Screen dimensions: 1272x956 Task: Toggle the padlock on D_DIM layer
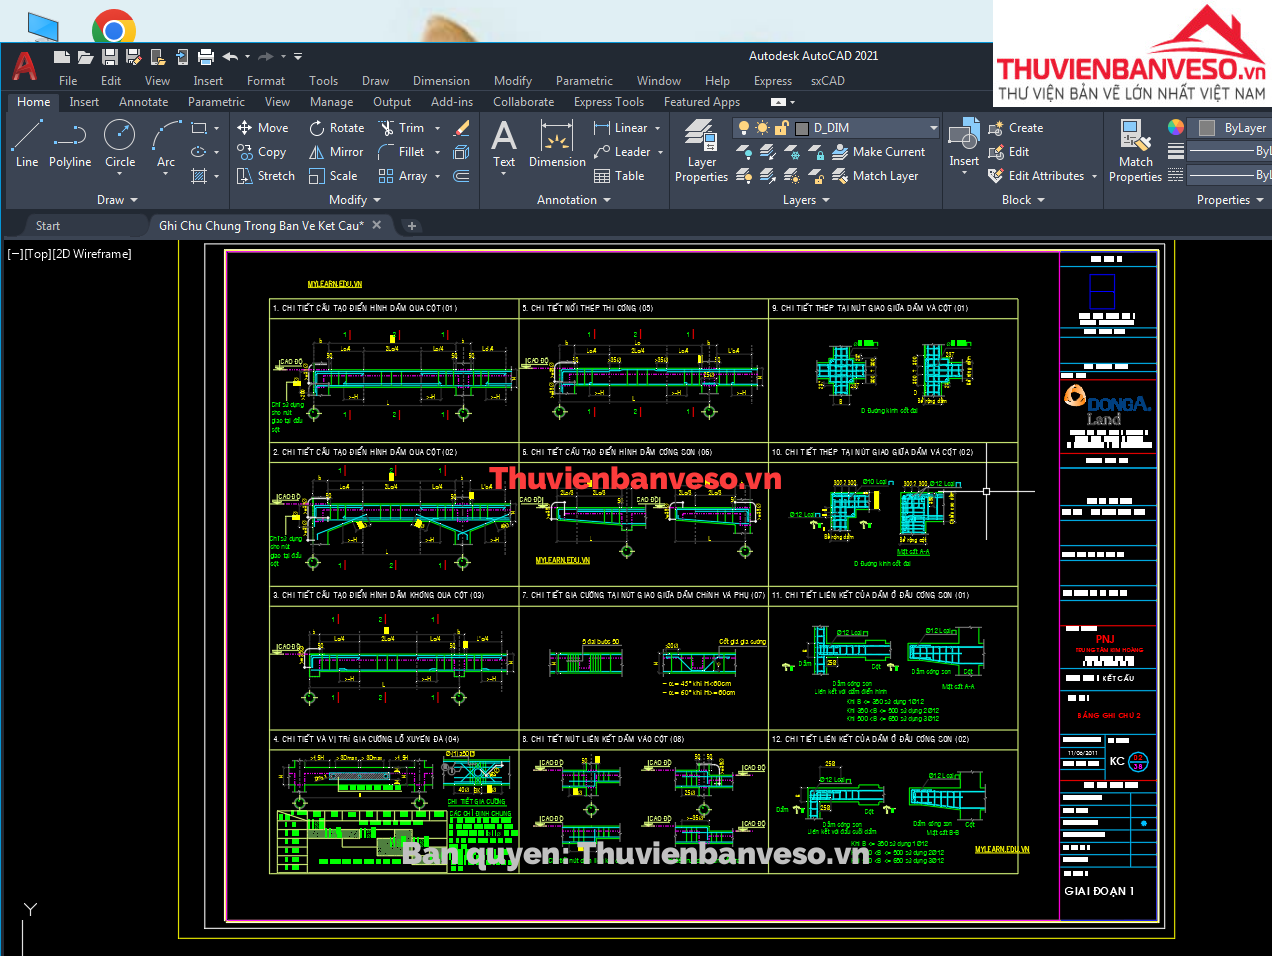[781, 128]
